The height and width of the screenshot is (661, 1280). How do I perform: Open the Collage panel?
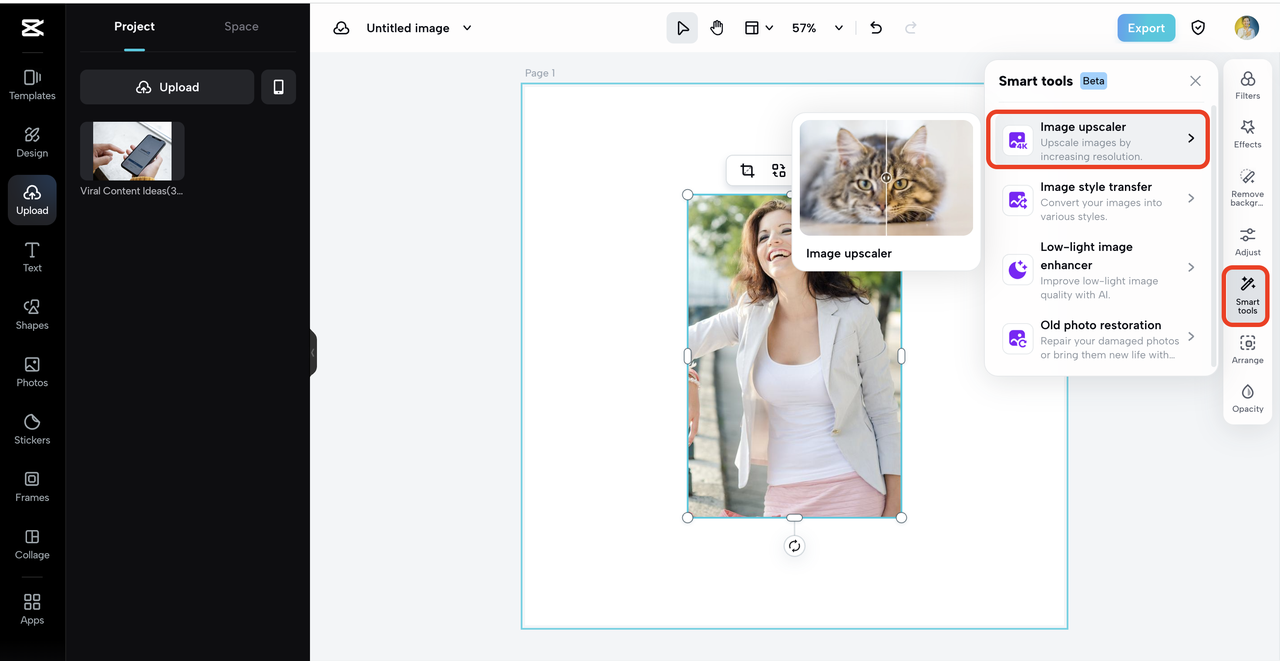[x=32, y=544]
